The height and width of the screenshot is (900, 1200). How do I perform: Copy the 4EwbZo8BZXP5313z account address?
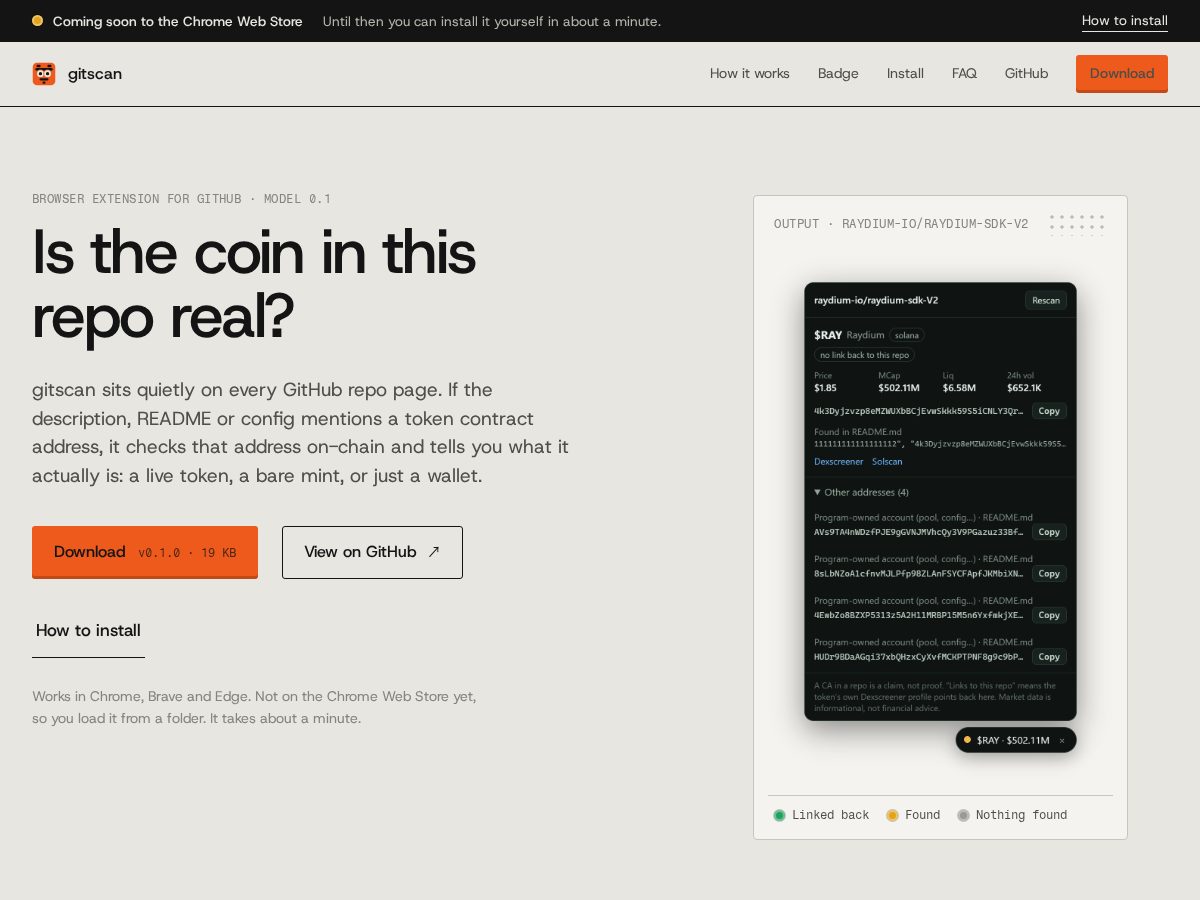[x=1049, y=615]
